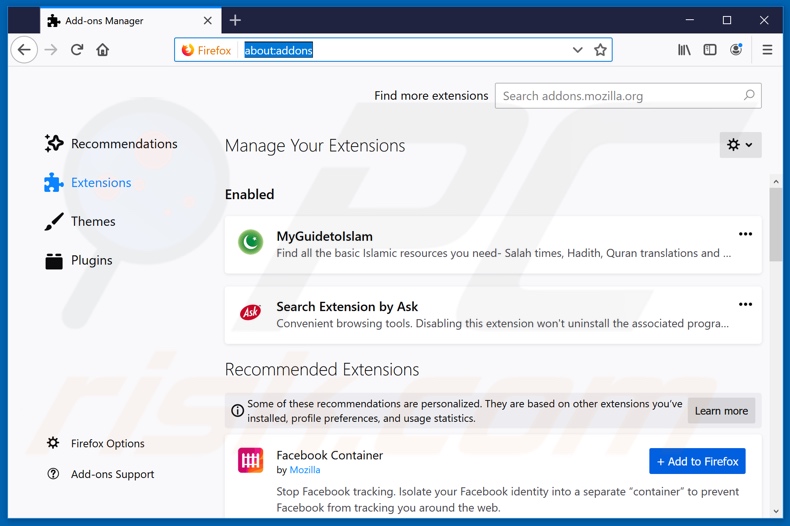Click the vertical scrollbar thumb
790x526 pixels.
click(775, 225)
